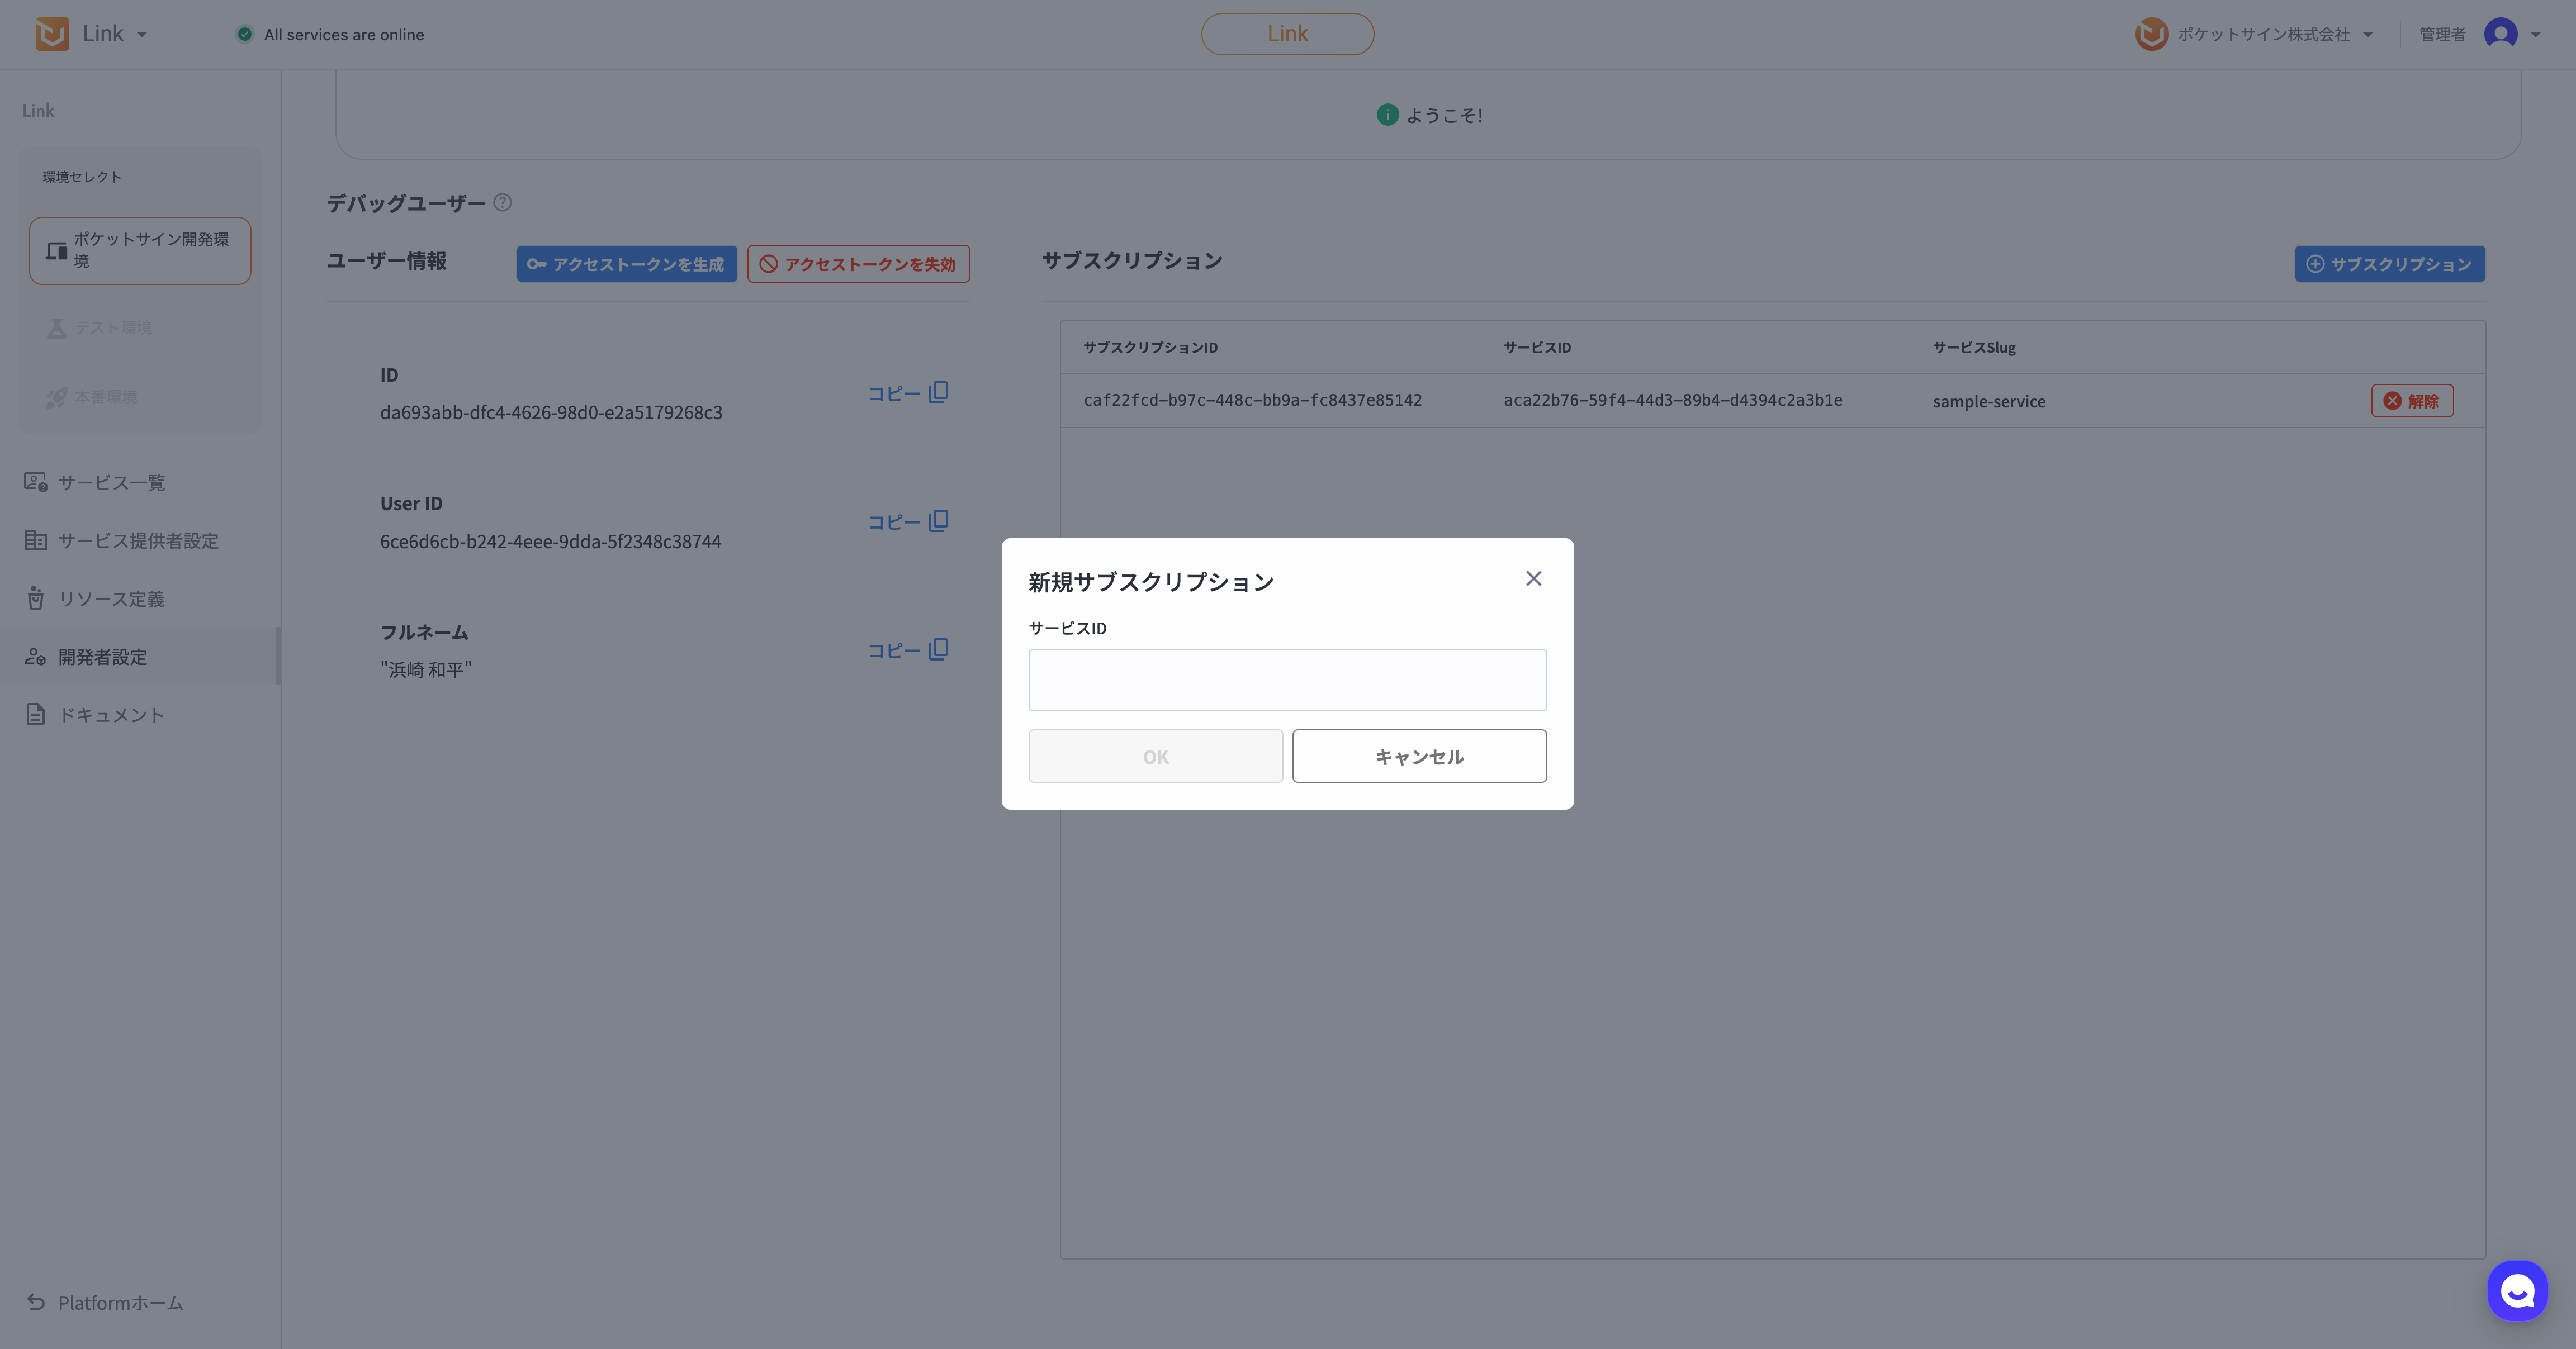Click the copy icon beside User ID

[x=938, y=521]
